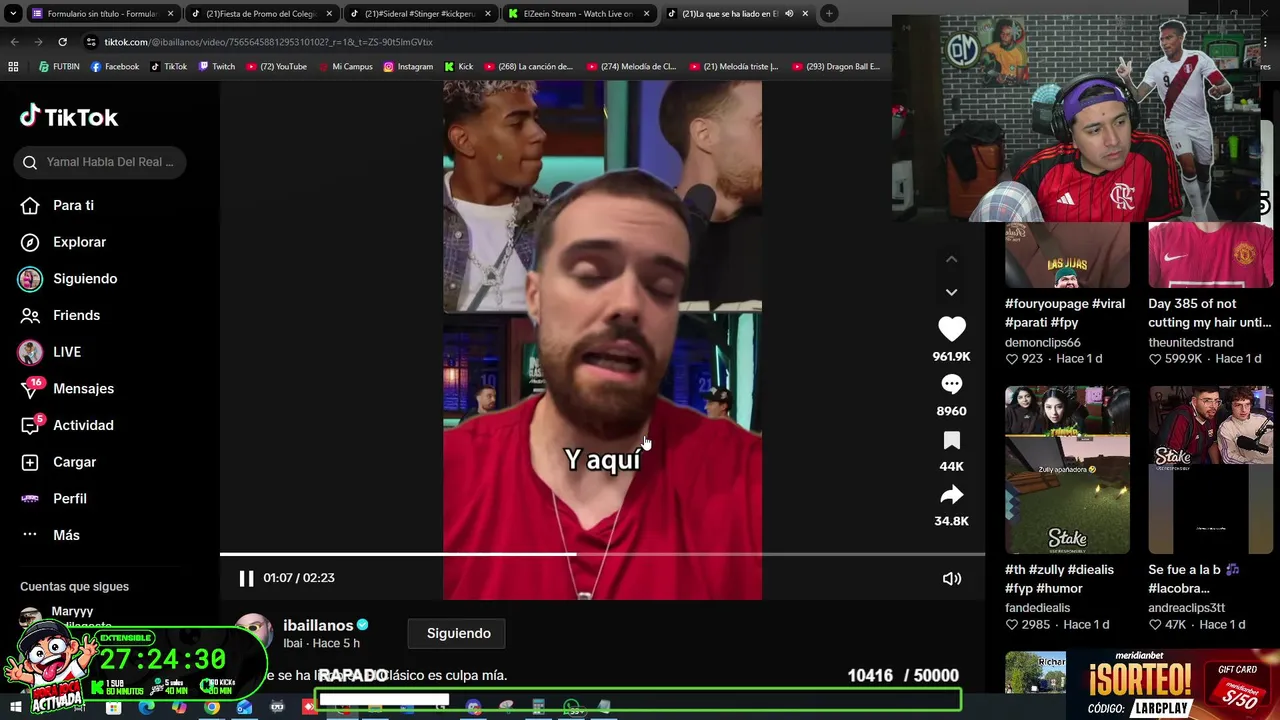This screenshot has height=720, width=1280.
Task: Go back in browser history
Action: pos(14,42)
